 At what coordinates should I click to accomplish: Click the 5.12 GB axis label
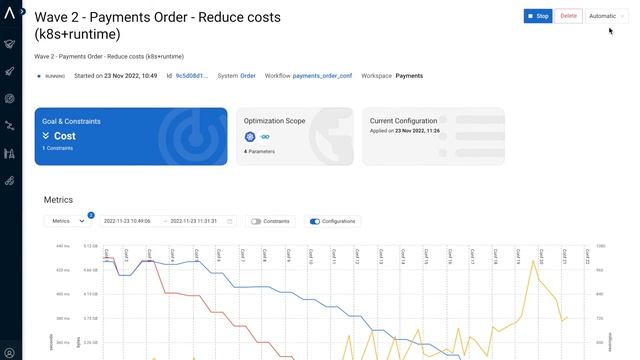(x=90, y=246)
